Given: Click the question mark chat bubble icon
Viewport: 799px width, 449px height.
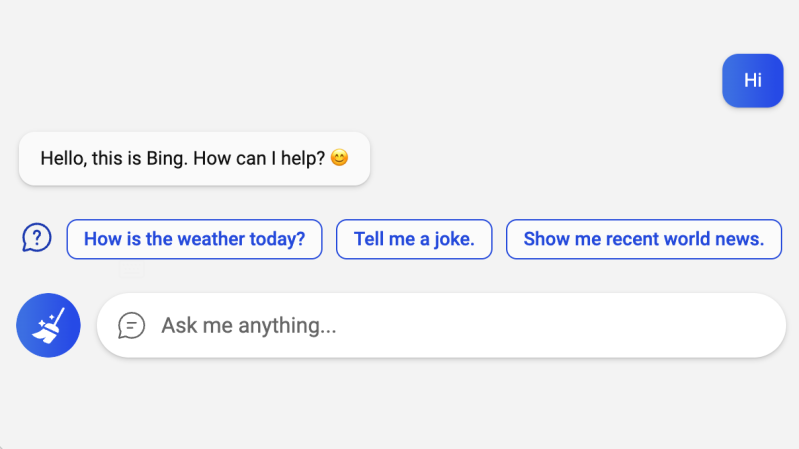Looking at the screenshot, I should (37, 237).
